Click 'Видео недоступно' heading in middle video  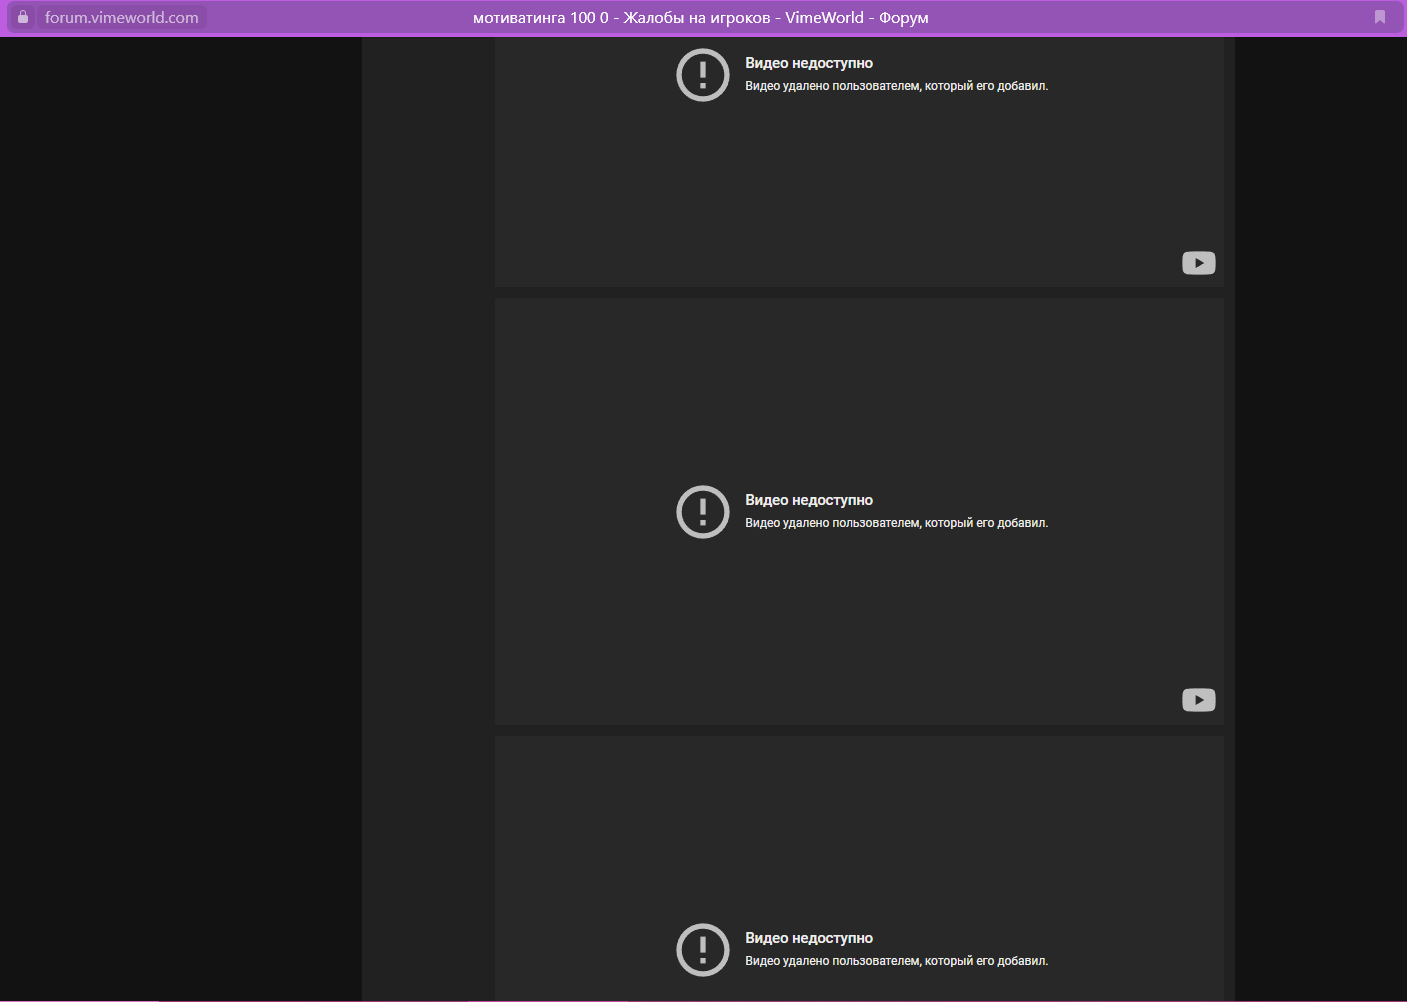808,500
